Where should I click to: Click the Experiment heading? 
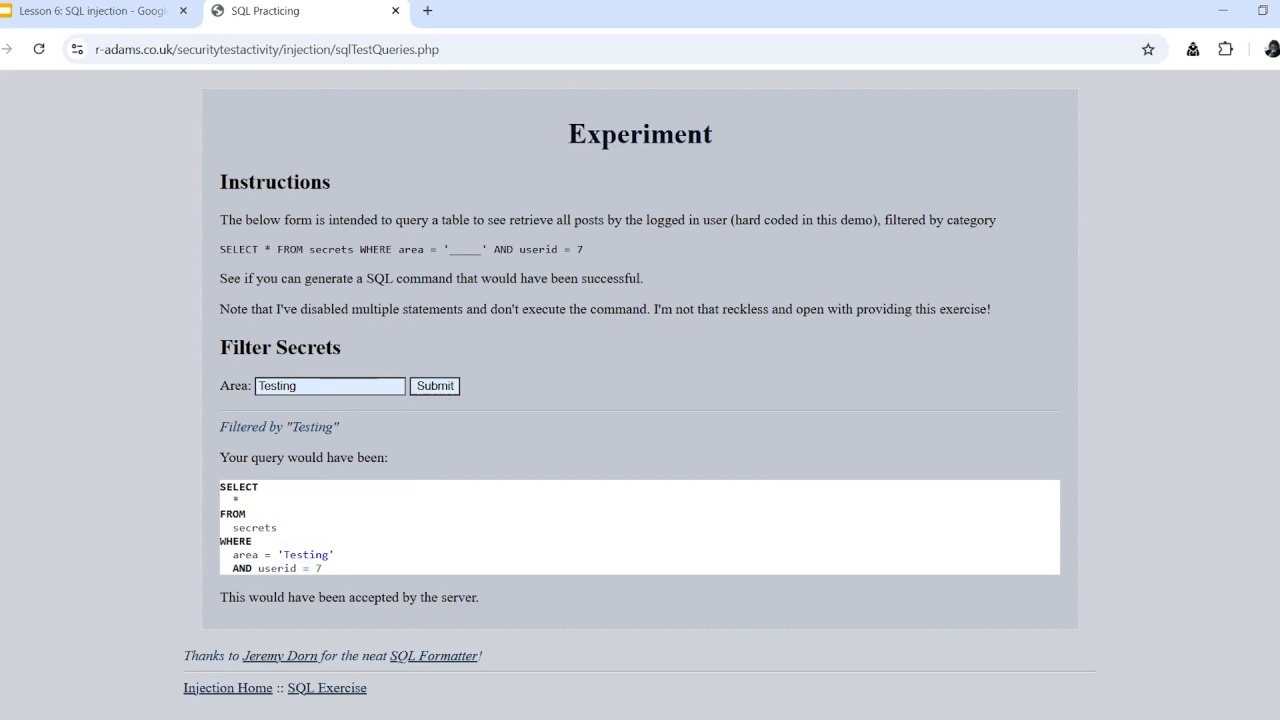[640, 134]
